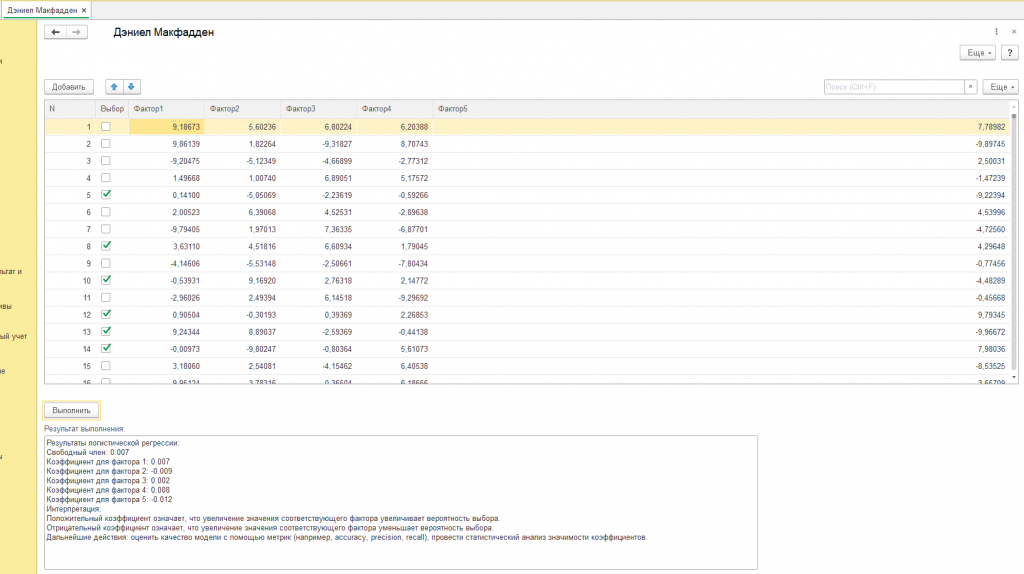Toggle Выбор checkbox in row 15

tap(106, 366)
